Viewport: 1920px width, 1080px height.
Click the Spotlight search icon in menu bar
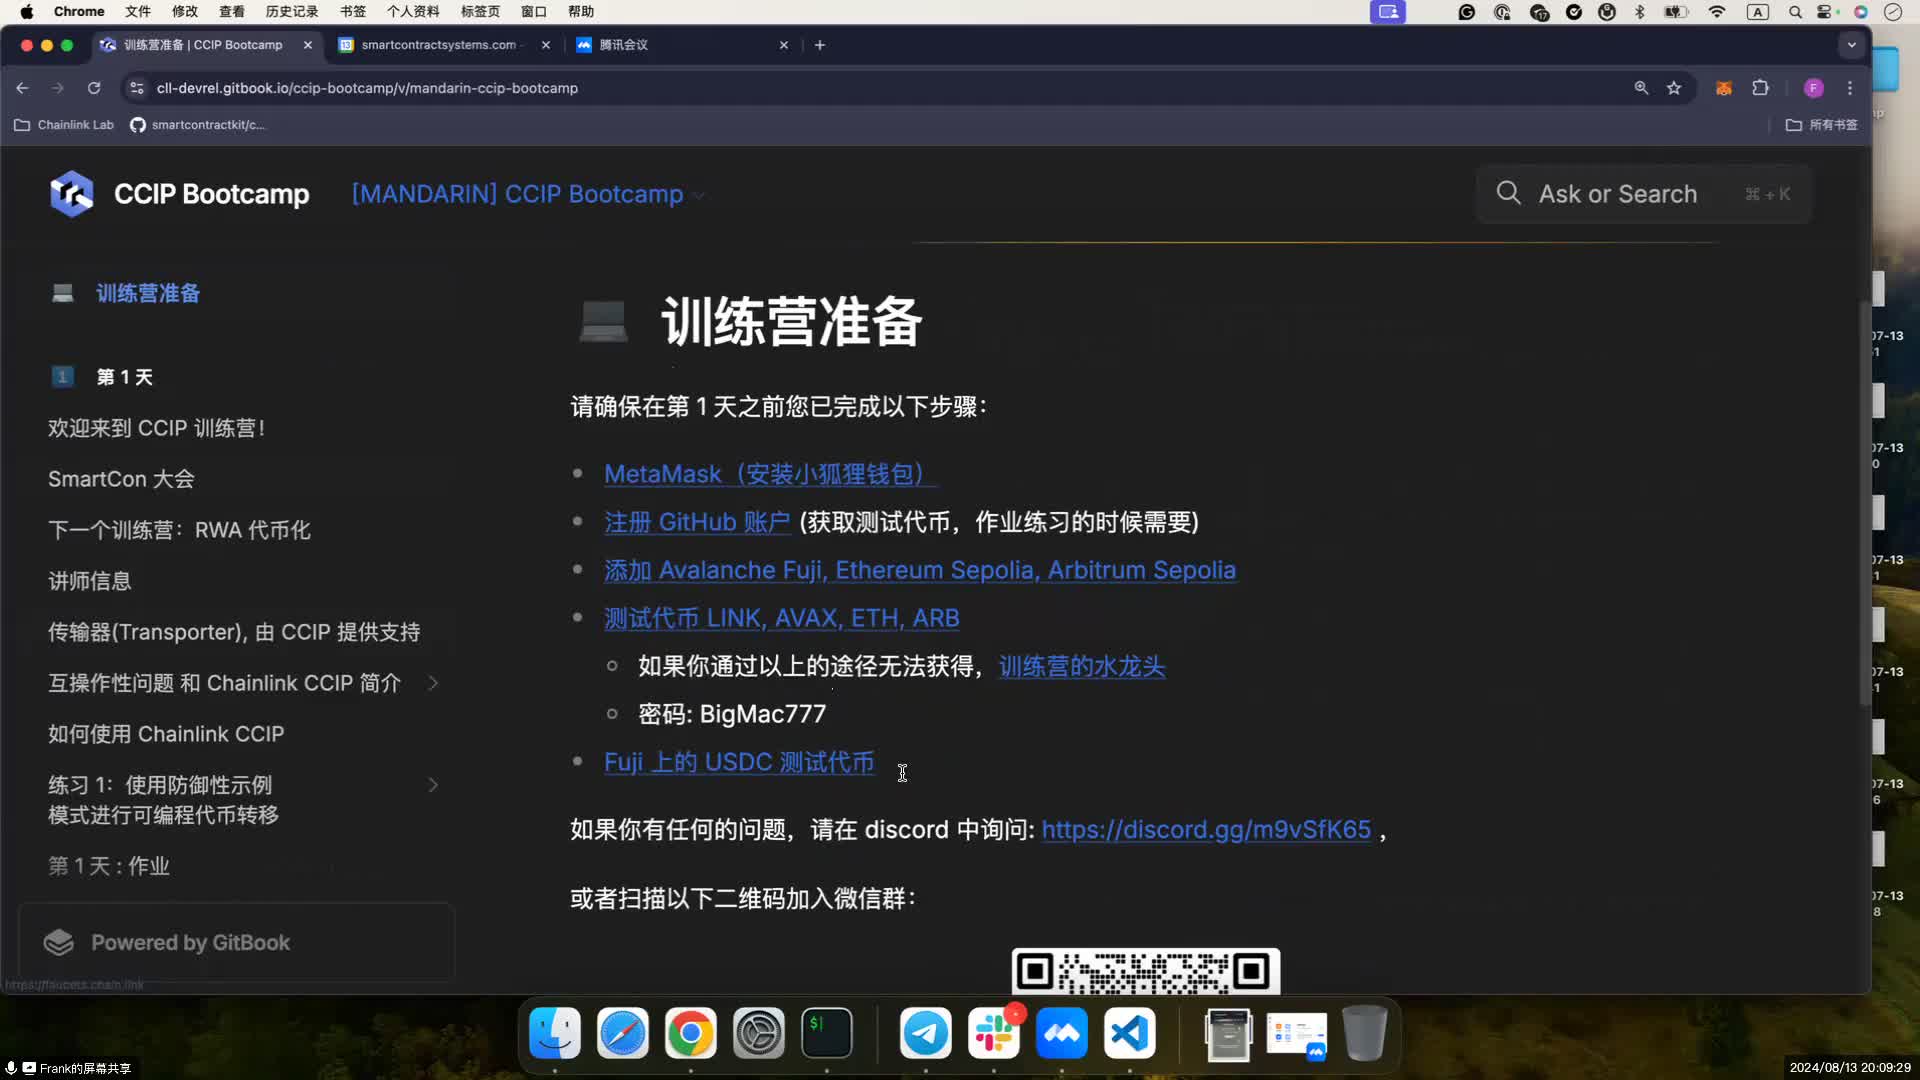pyautogui.click(x=1795, y=12)
